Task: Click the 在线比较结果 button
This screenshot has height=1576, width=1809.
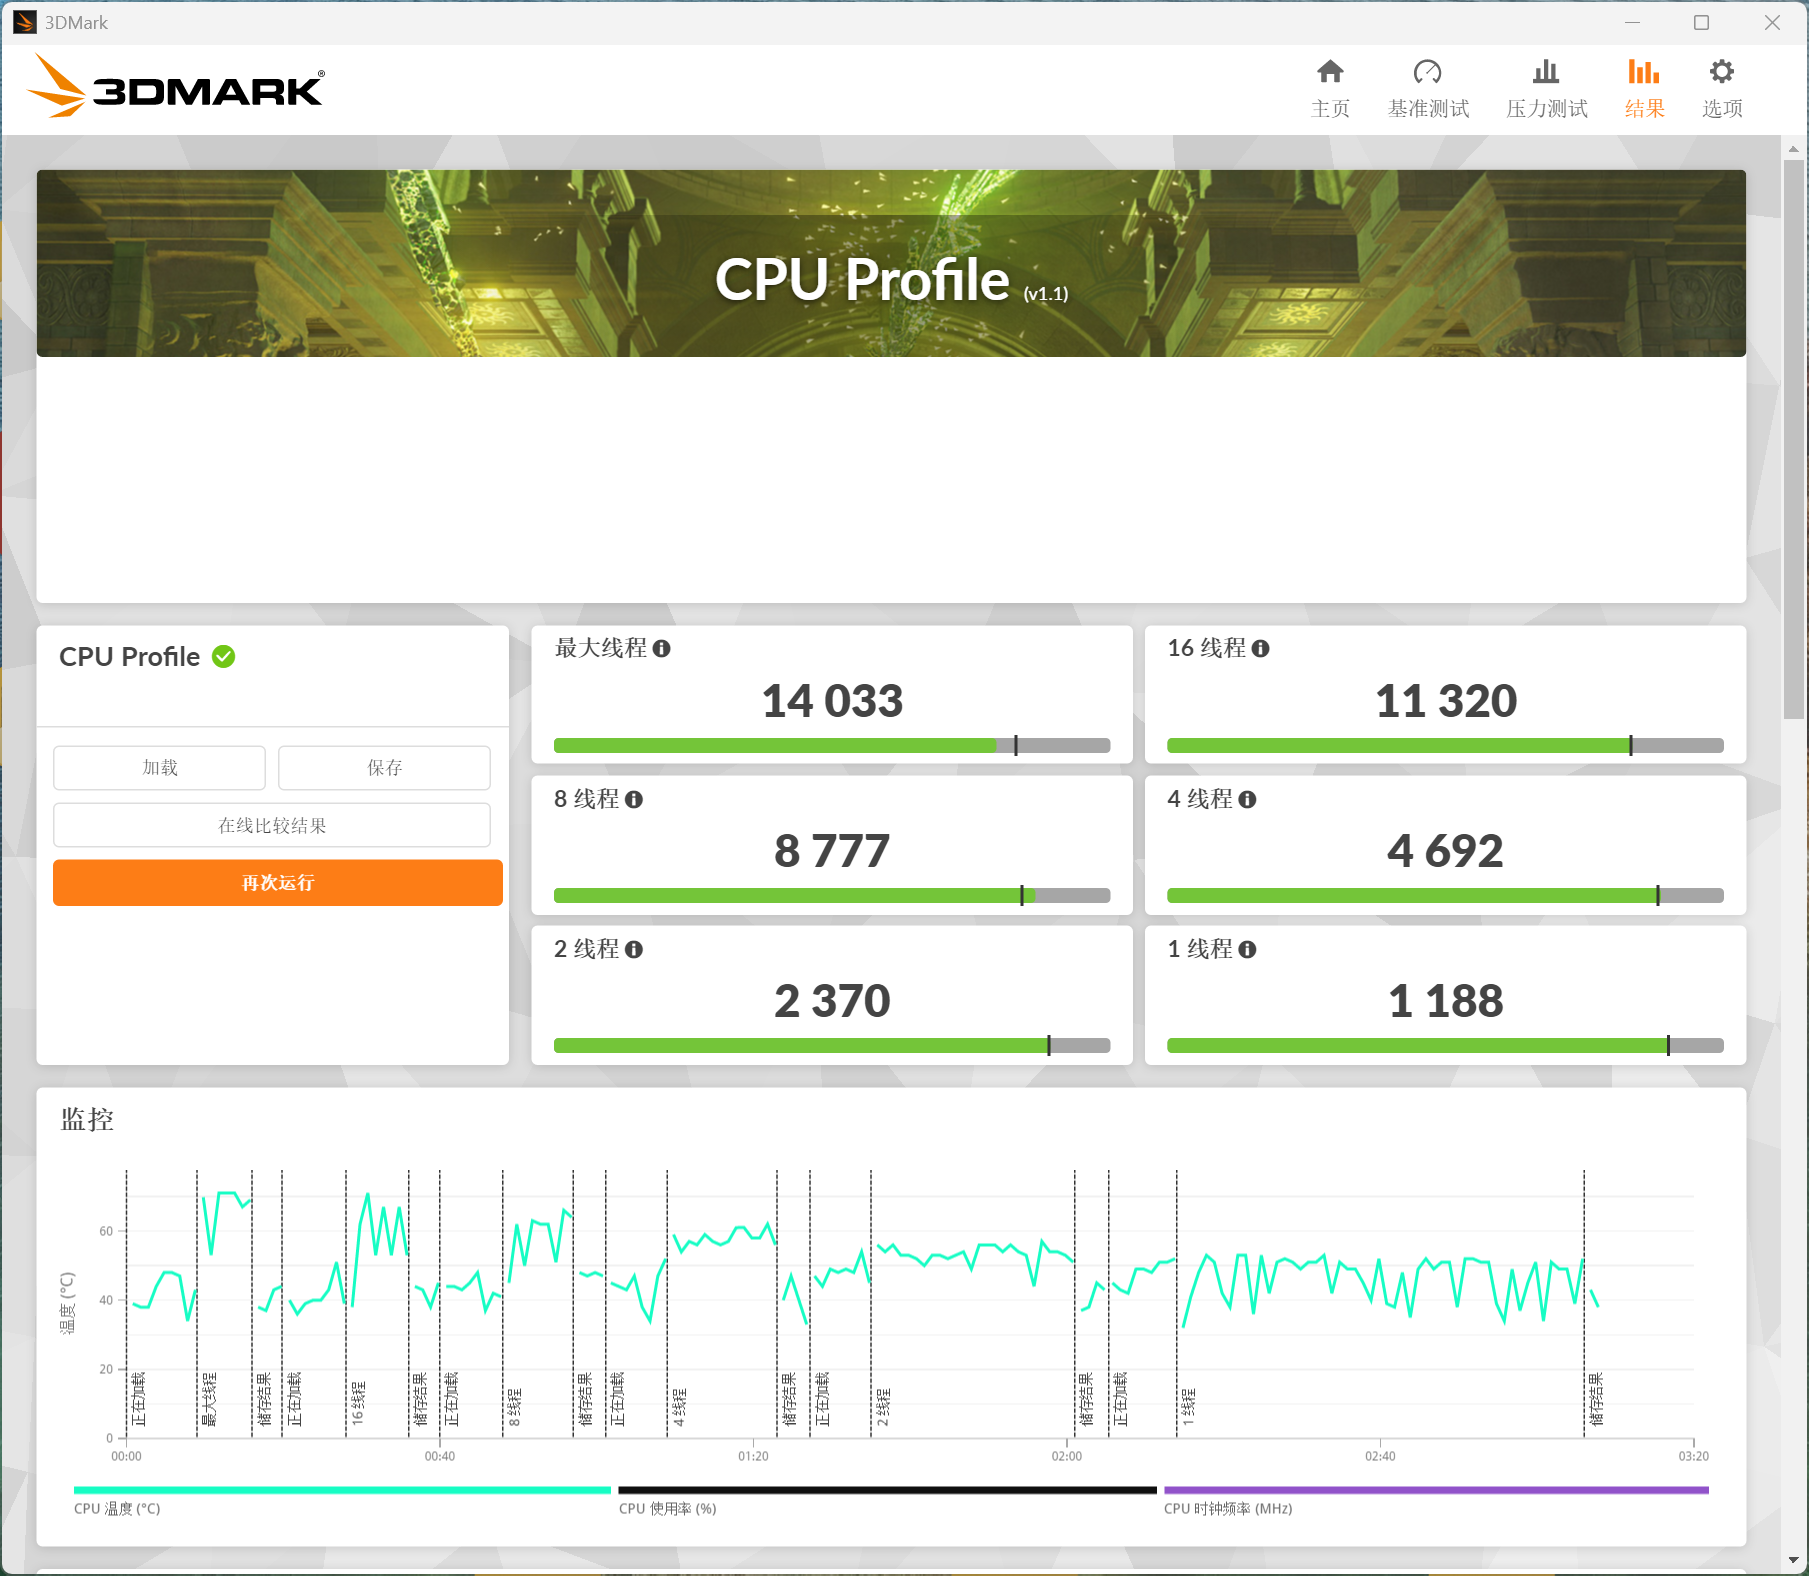Action: point(272,825)
